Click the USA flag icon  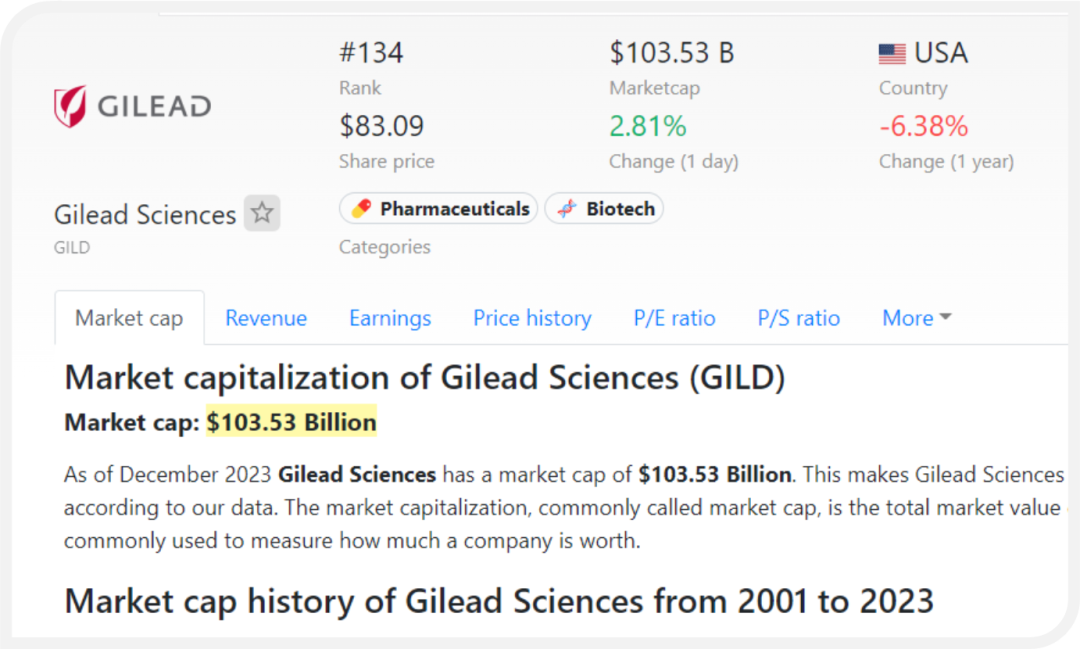(892, 54)
